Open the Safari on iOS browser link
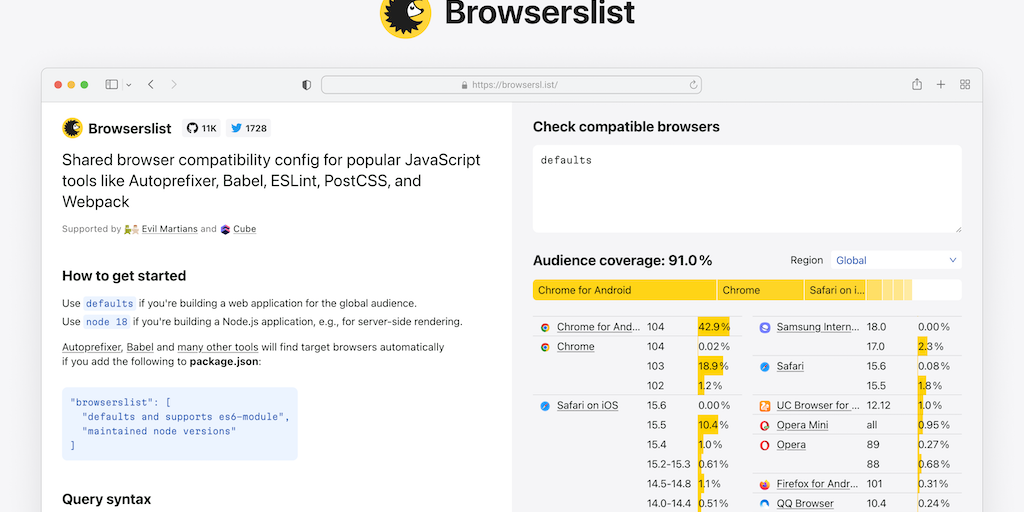Viewport: 1024px width, 512px height. [587, 405]
